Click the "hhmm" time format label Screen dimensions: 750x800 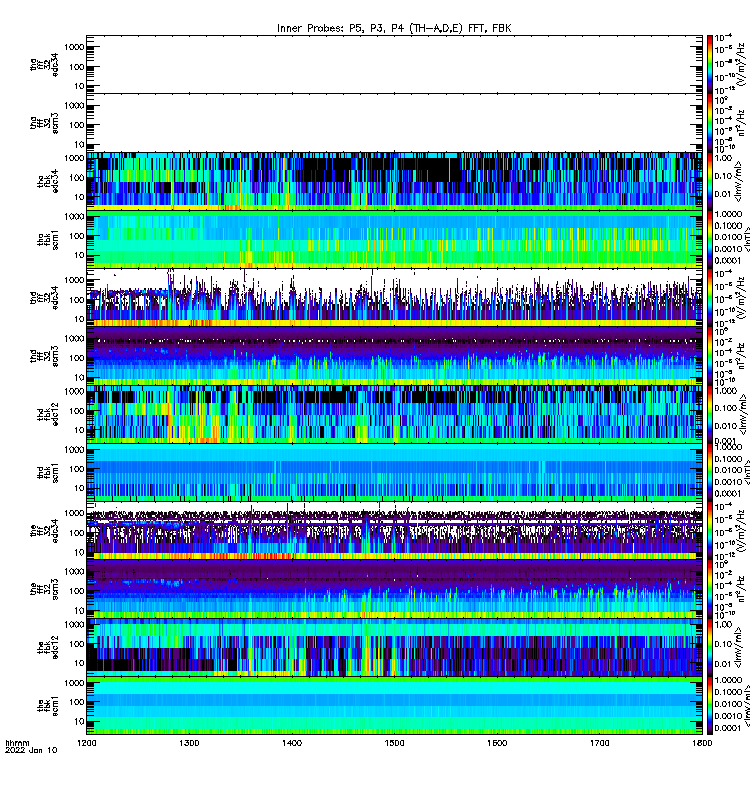(x=17, y=743)
